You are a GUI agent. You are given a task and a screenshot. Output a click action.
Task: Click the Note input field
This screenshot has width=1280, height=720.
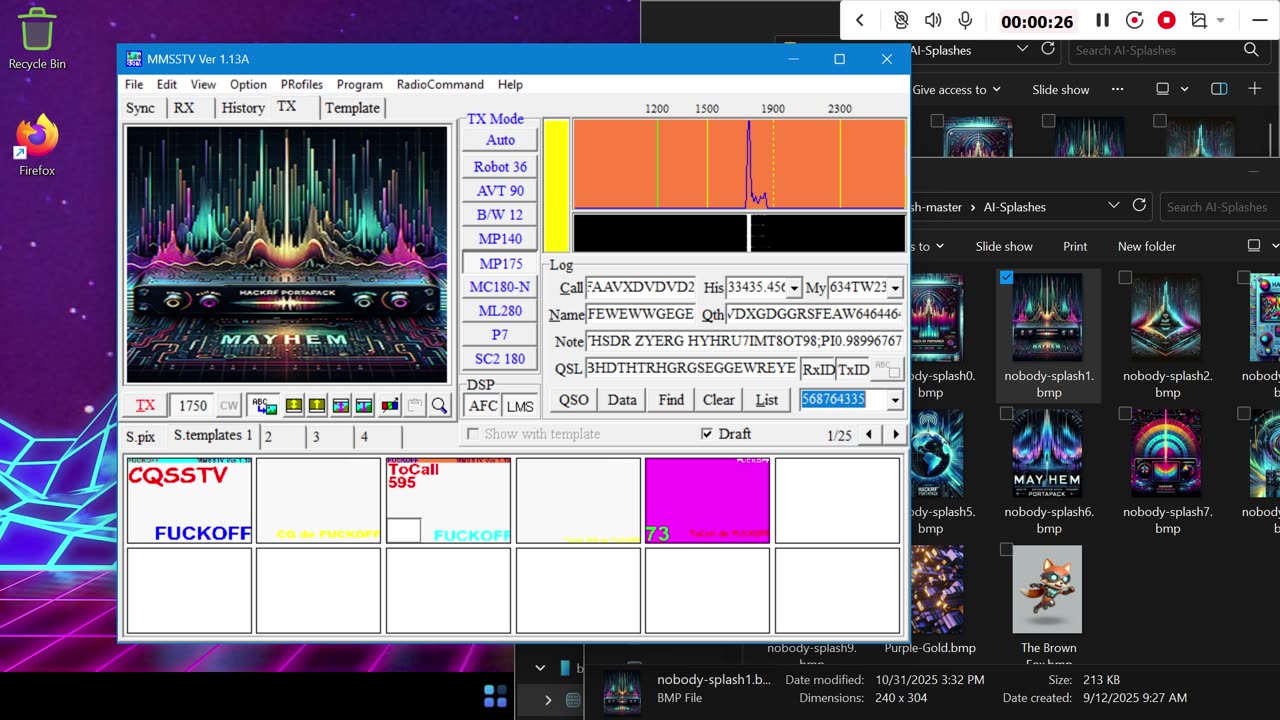click(x=744, y=342)
